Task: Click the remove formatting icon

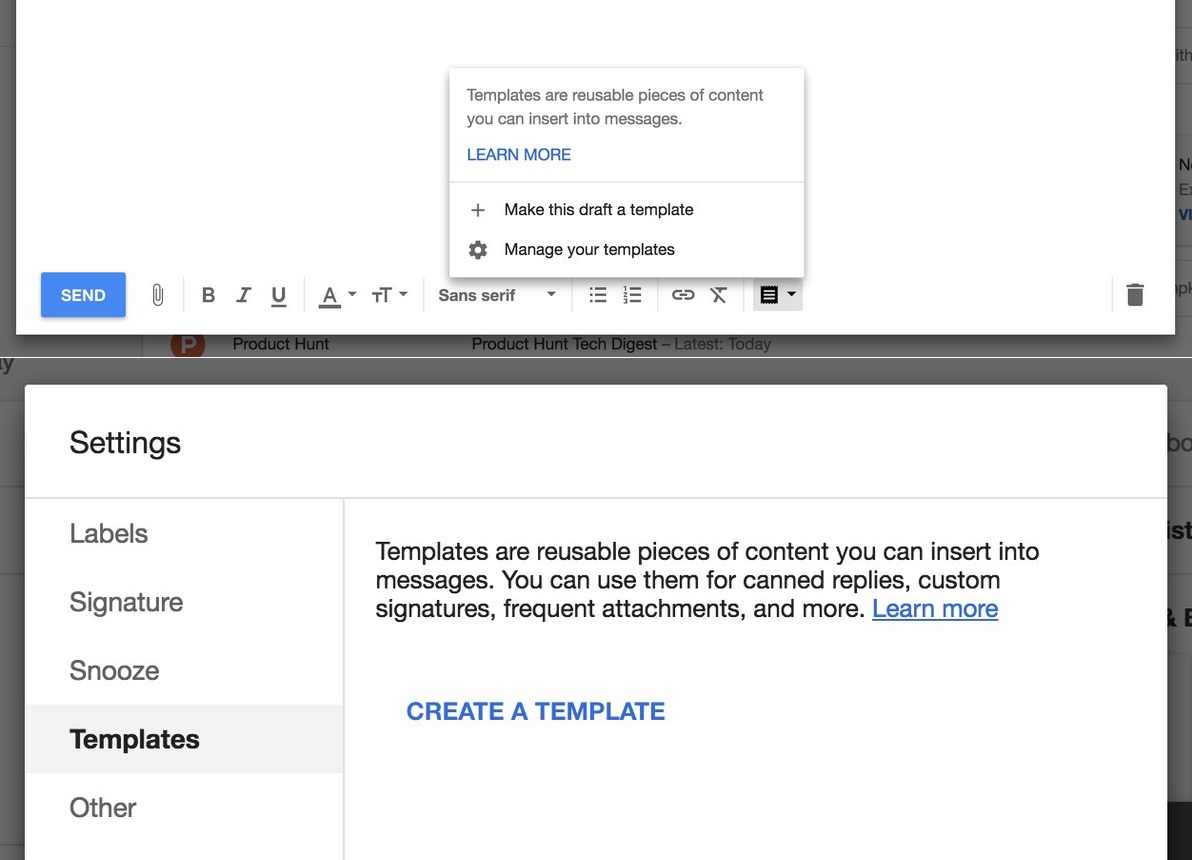Action: click(718, 295)
